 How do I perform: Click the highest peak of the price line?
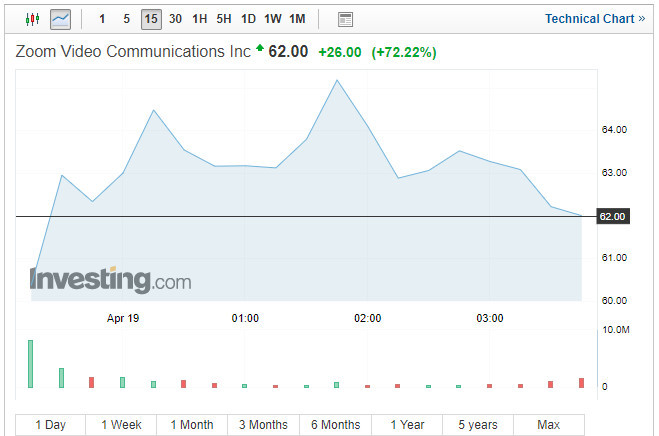pos(337,80)
